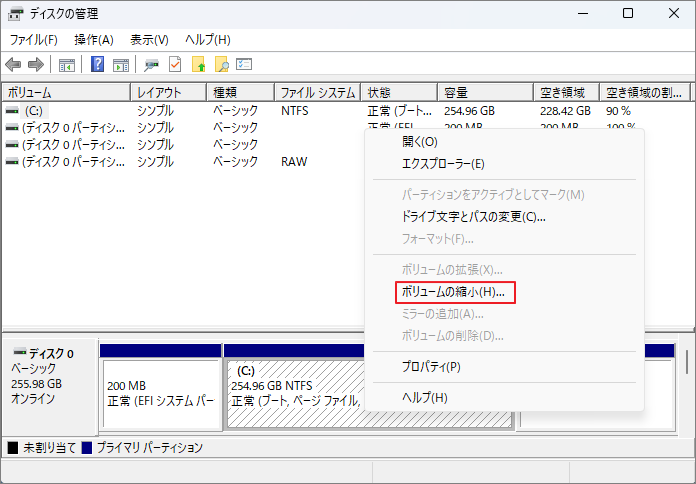Select プロパティ(P) in the context menu
The height and width of the screenshot is (484, 696).
pyautogui.click(x=504, y=367)
